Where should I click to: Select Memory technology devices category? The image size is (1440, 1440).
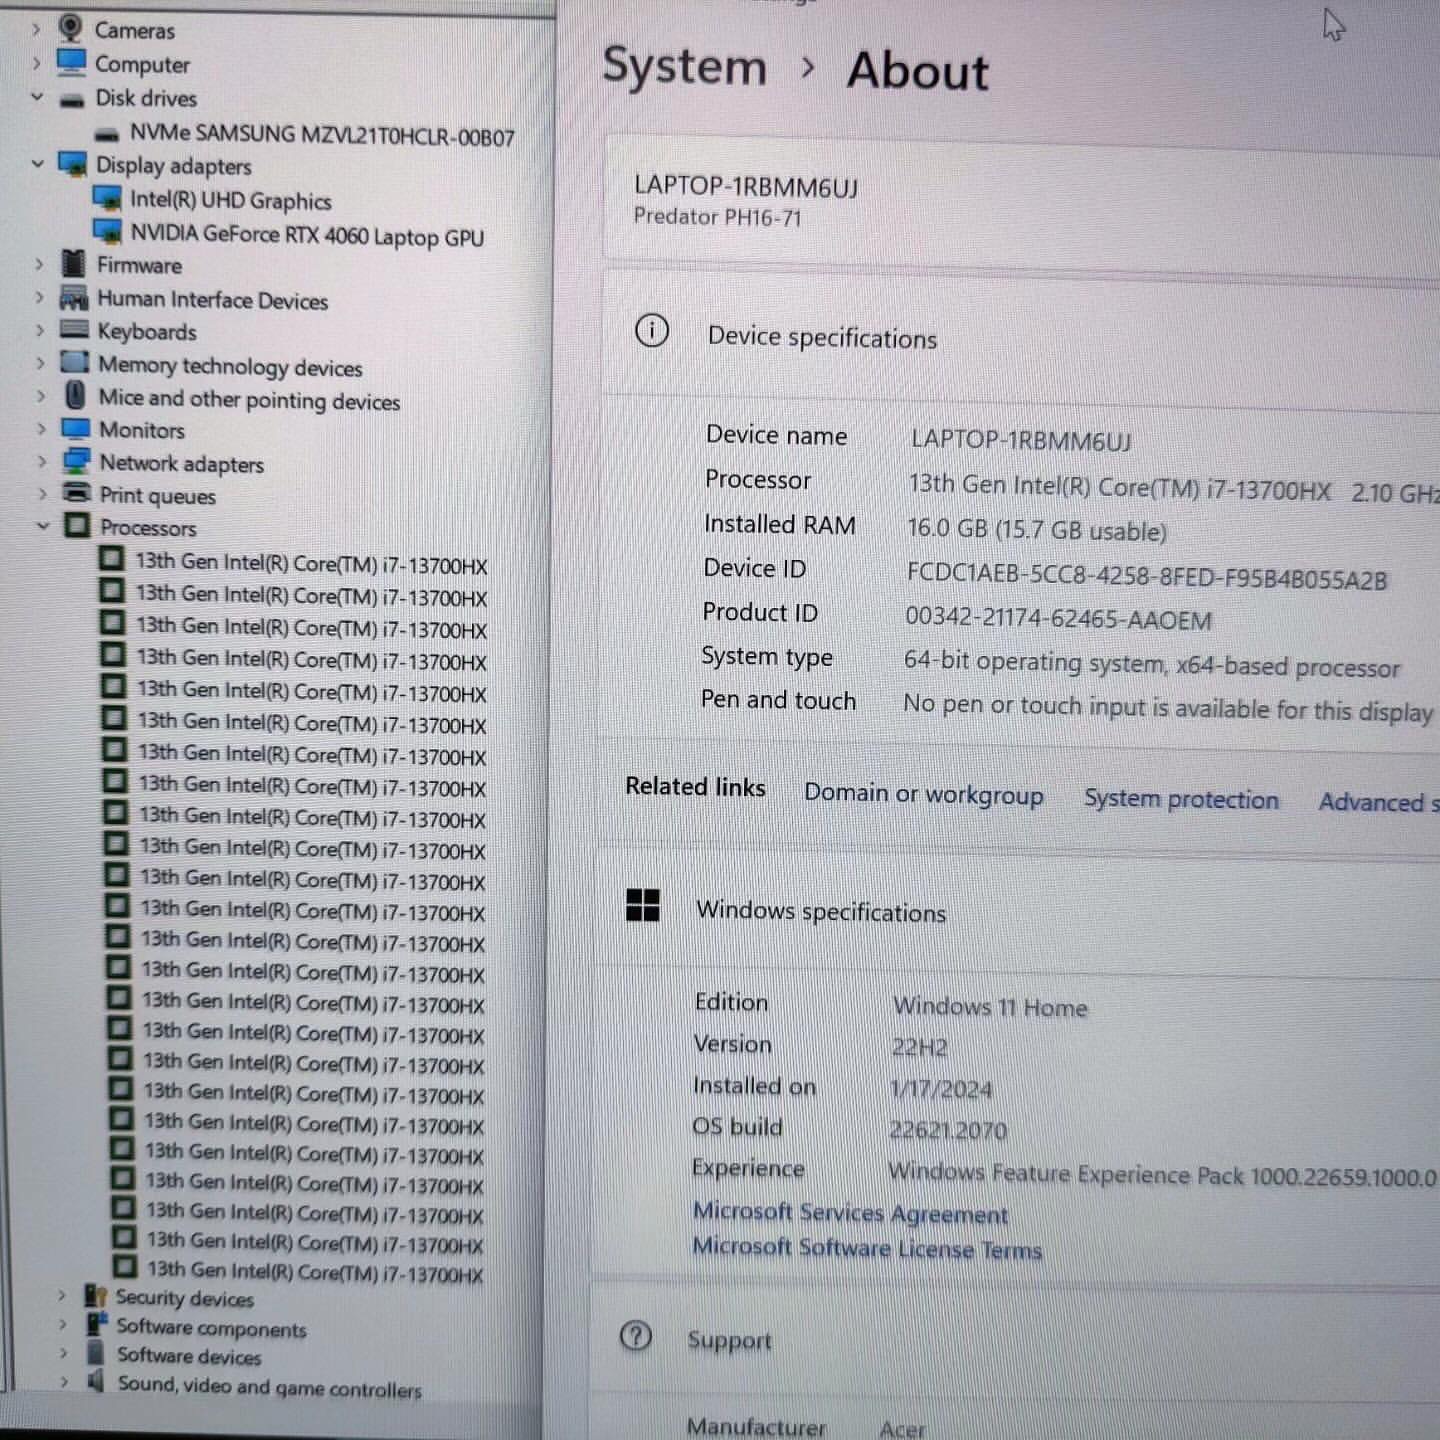tap(230, 366)
